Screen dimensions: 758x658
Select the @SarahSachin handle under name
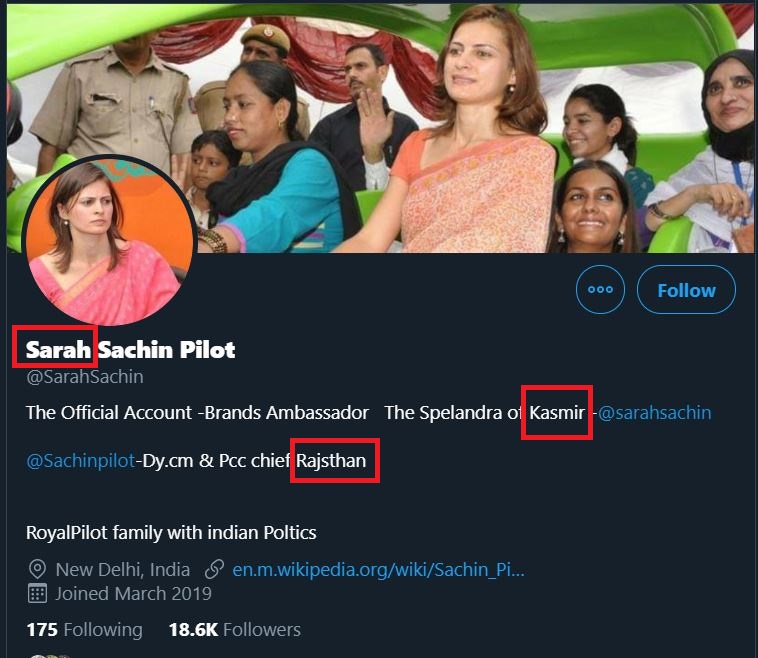pos(85,377)
